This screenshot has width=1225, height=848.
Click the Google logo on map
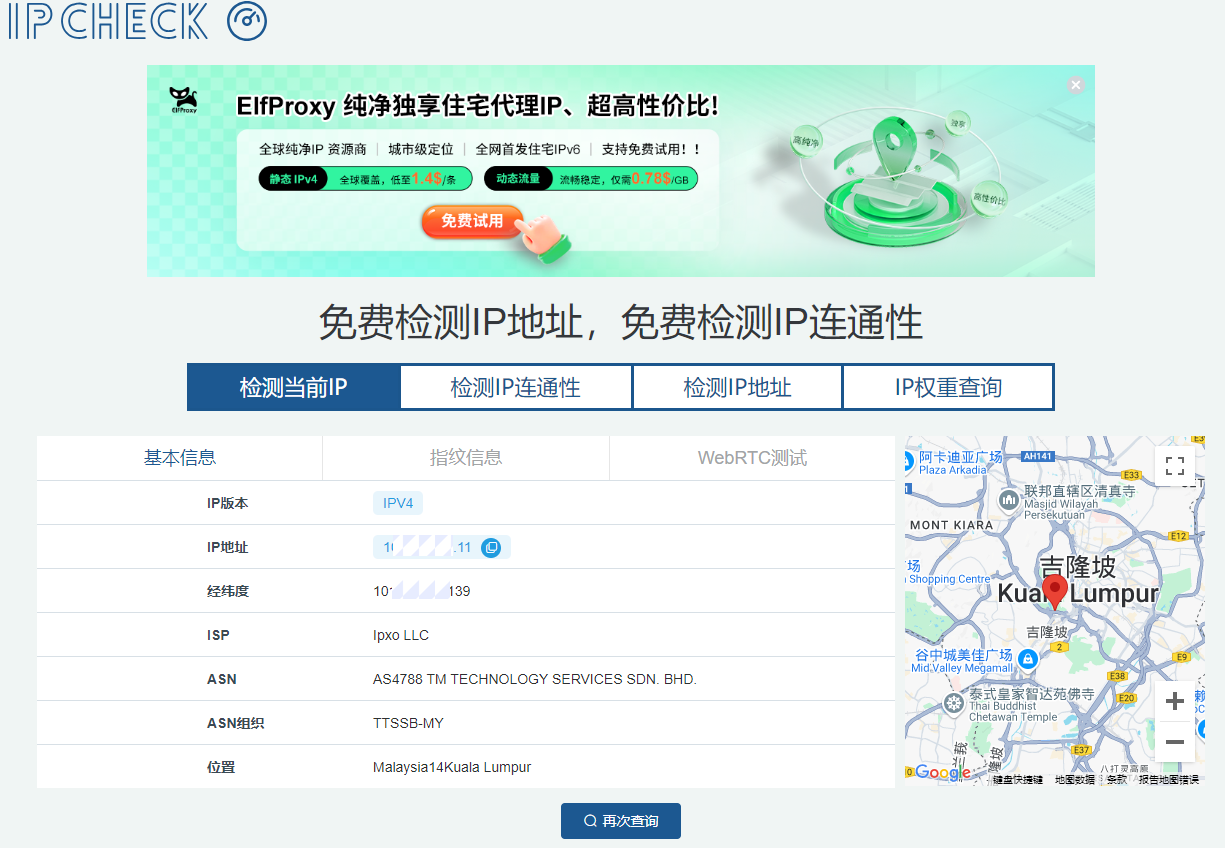pos(942,772)
